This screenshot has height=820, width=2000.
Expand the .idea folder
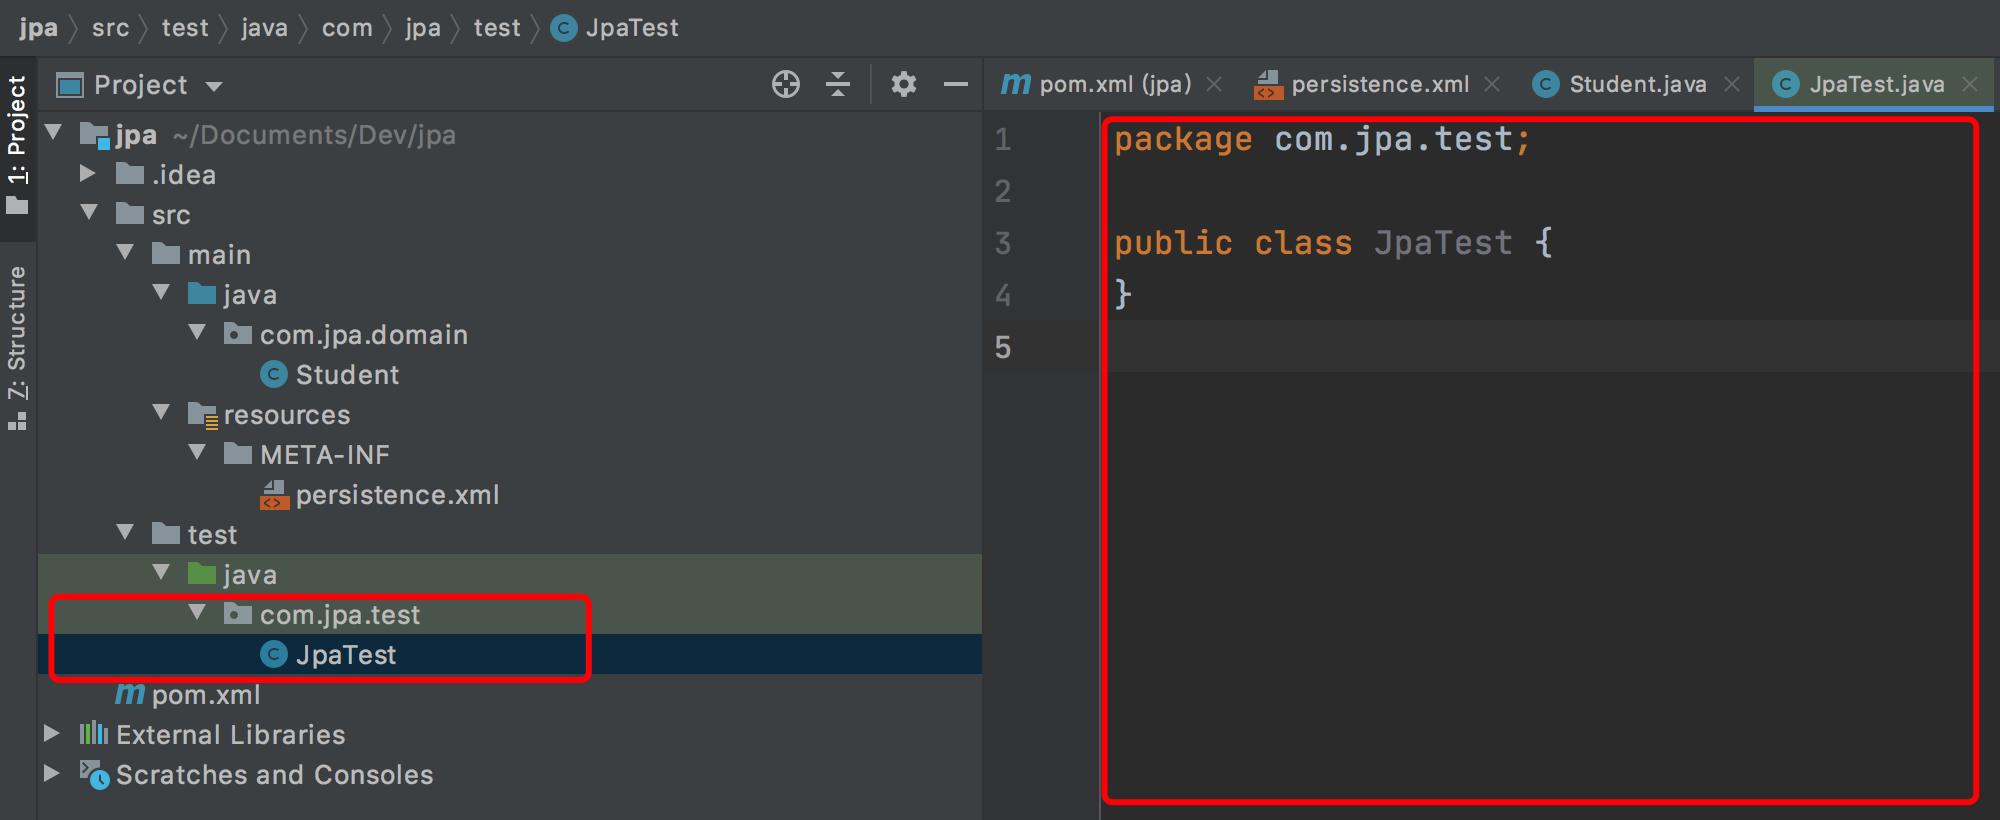[88, 173]
